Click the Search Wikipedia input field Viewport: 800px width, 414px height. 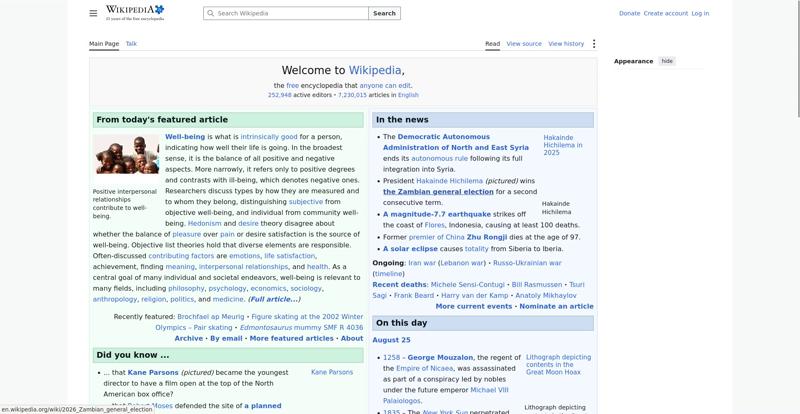pos(286,13)
